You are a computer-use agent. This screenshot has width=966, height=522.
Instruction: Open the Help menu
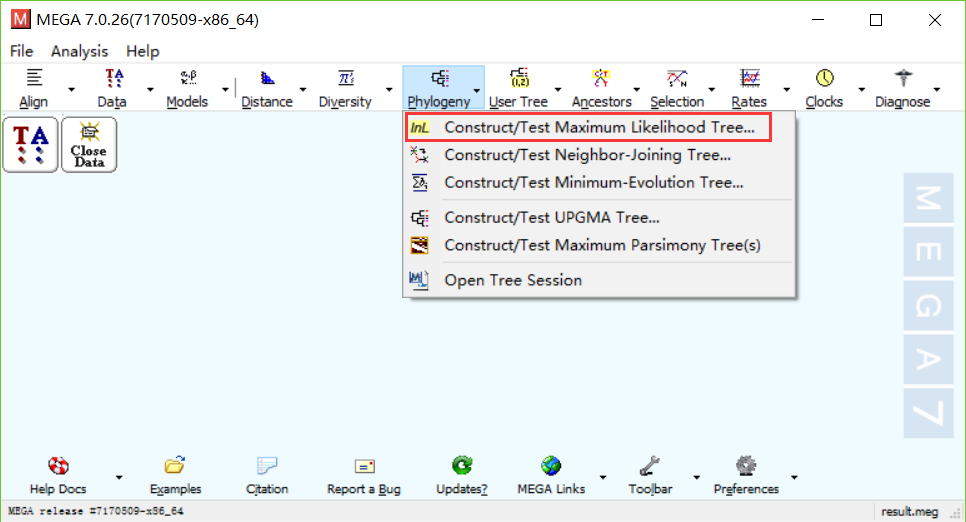[x=143, y=51]
